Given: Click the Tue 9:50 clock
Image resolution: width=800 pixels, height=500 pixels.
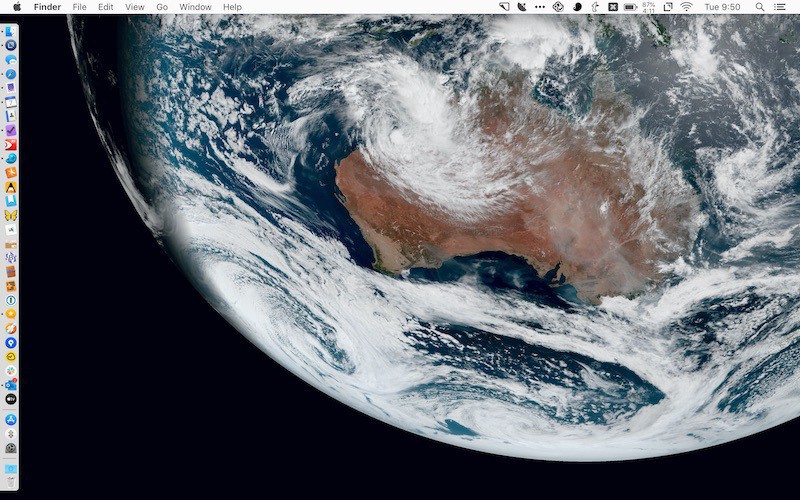Looking at the screenshot, I should coord(722,7).
